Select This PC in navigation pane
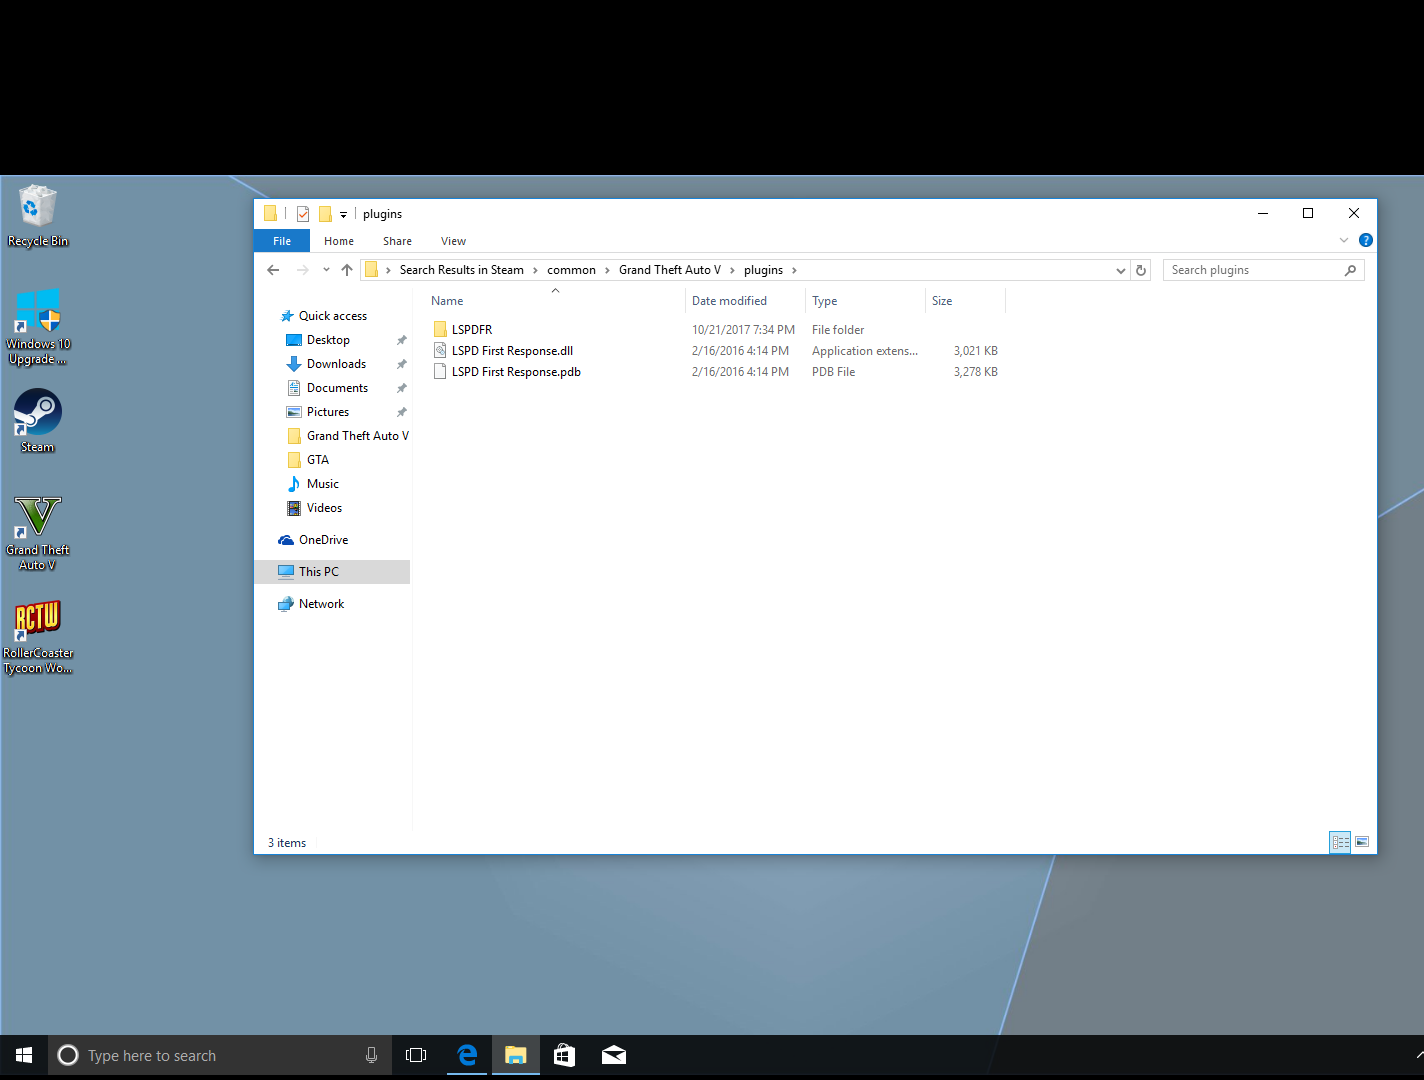1424x1080 pixels. point(332,572)
